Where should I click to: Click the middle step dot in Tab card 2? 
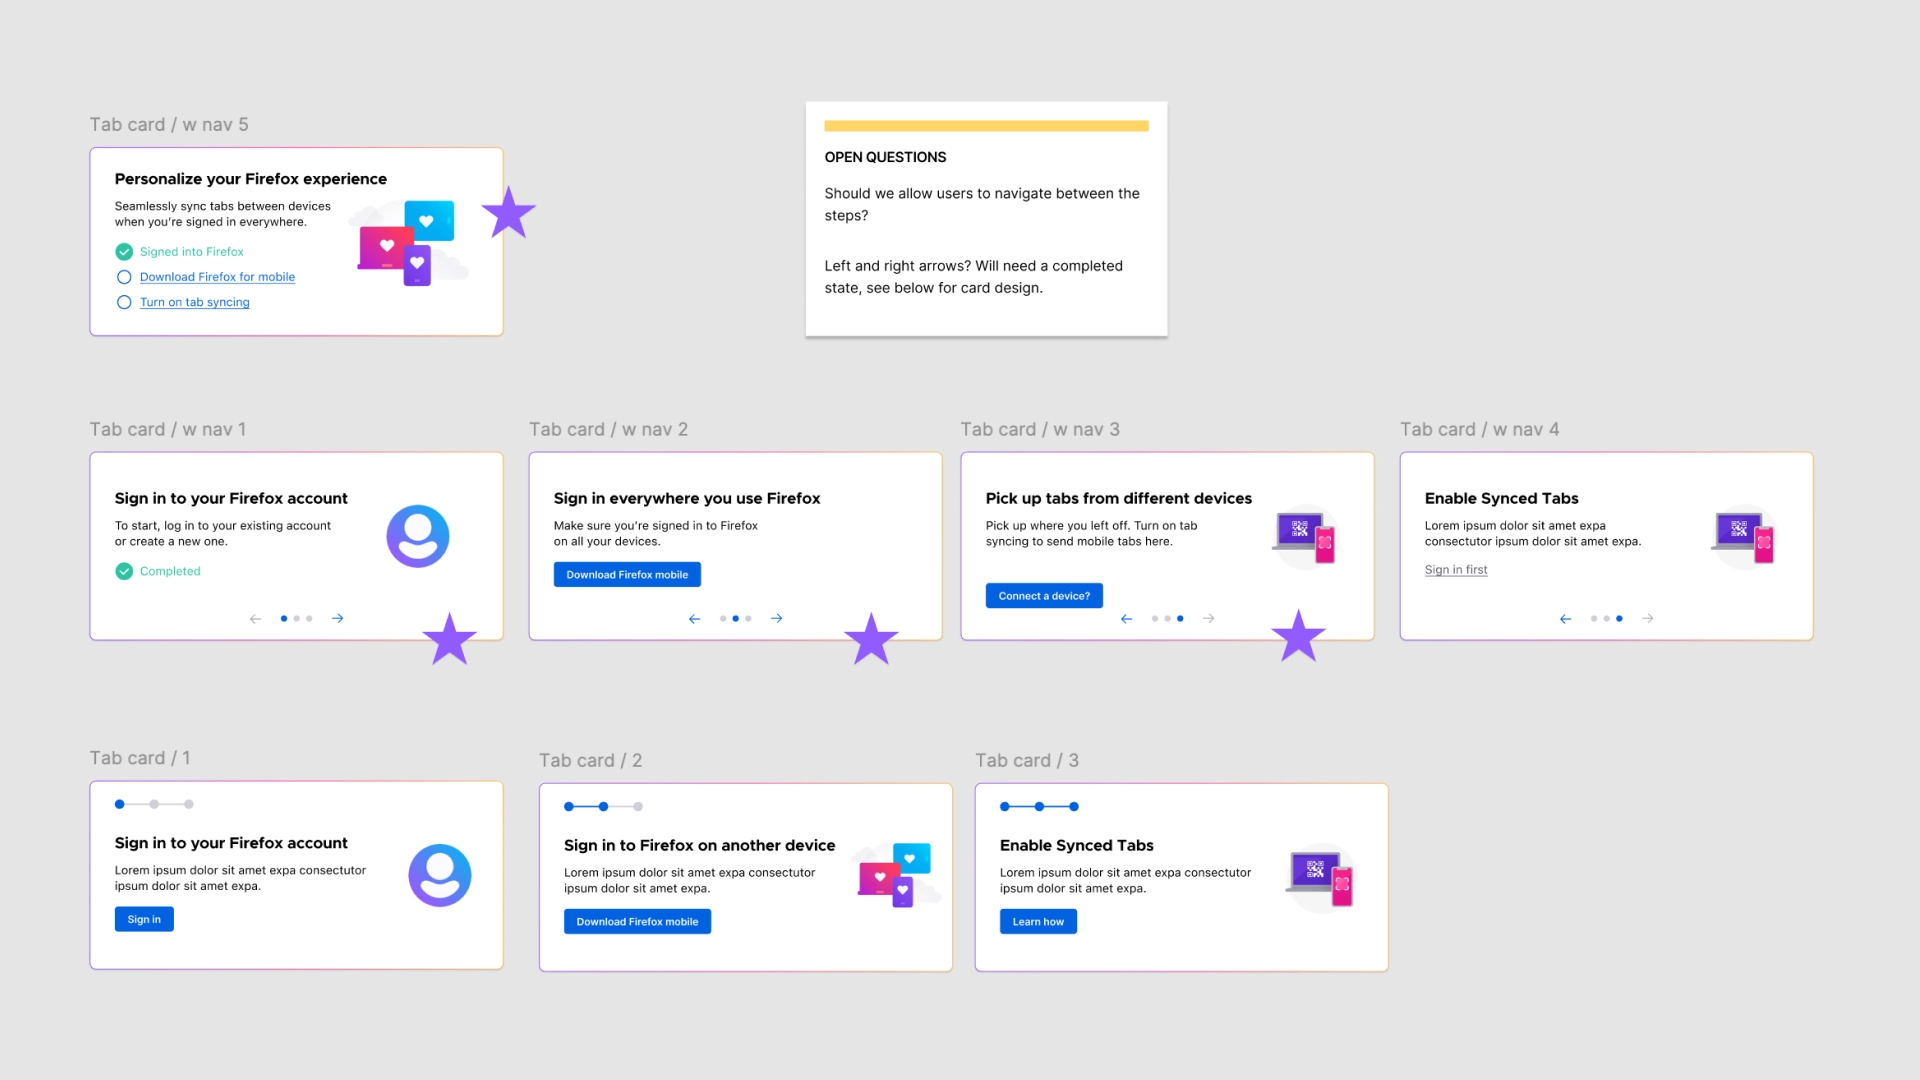[x=603, y=807]
